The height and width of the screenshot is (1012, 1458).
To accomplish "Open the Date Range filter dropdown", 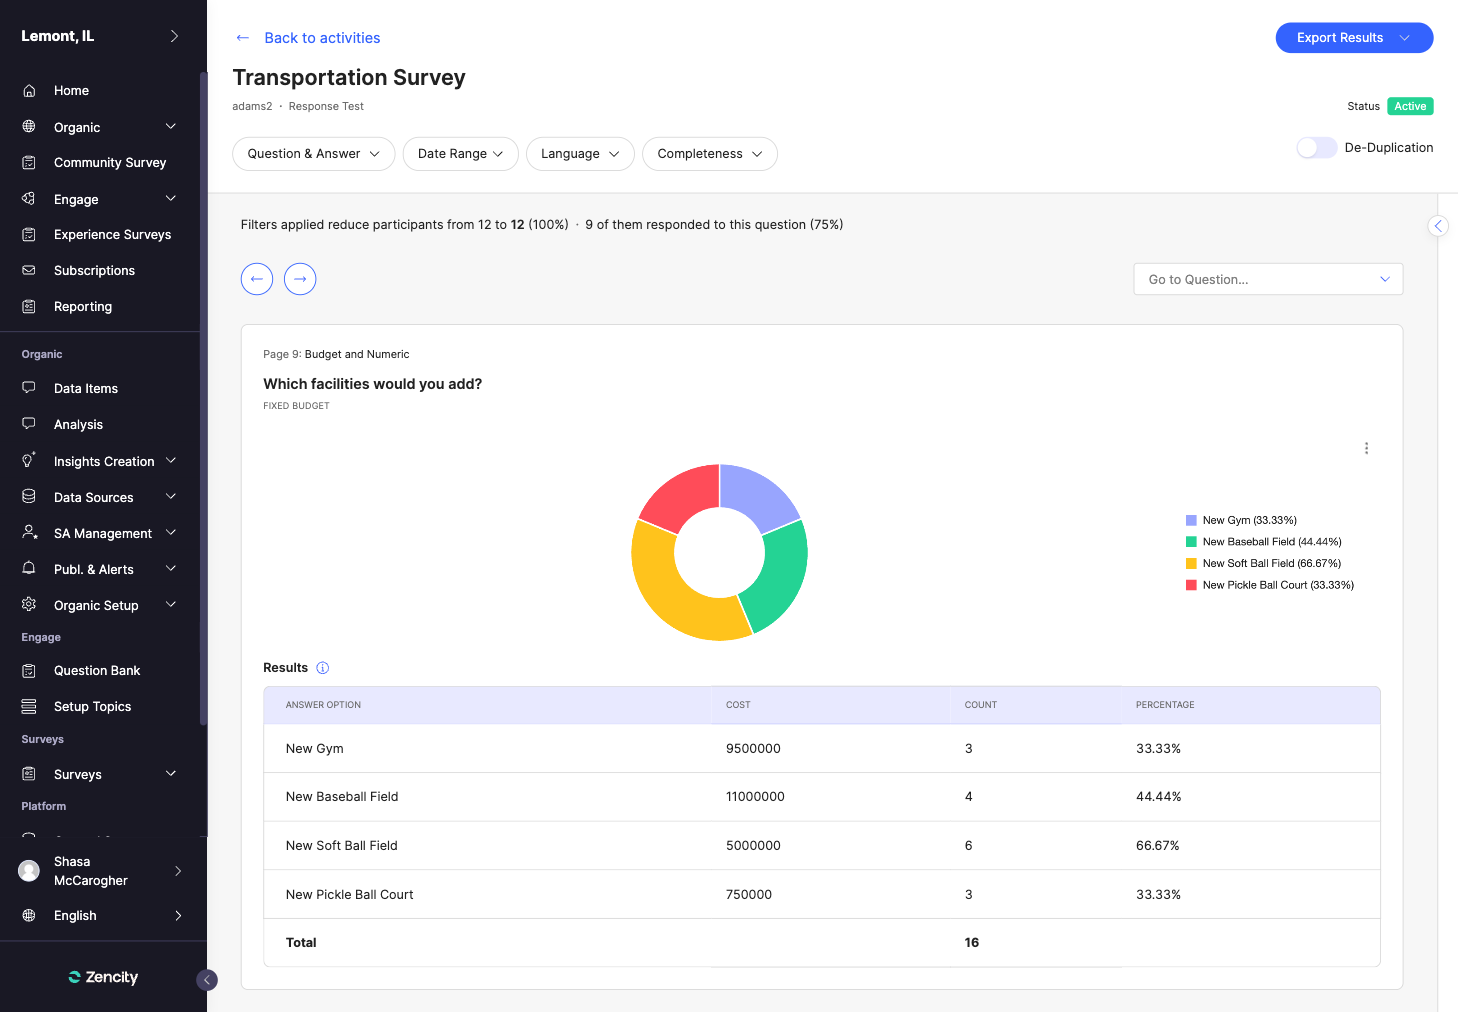I will click(460, 154).
